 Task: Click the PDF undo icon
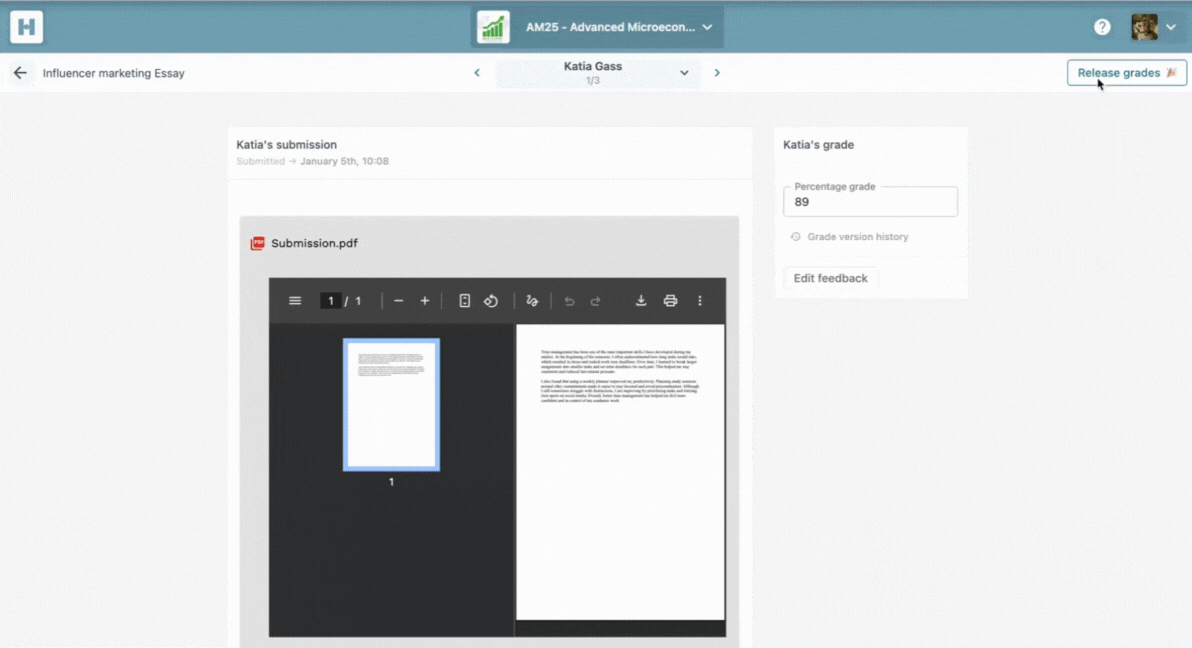click(569, 301)
